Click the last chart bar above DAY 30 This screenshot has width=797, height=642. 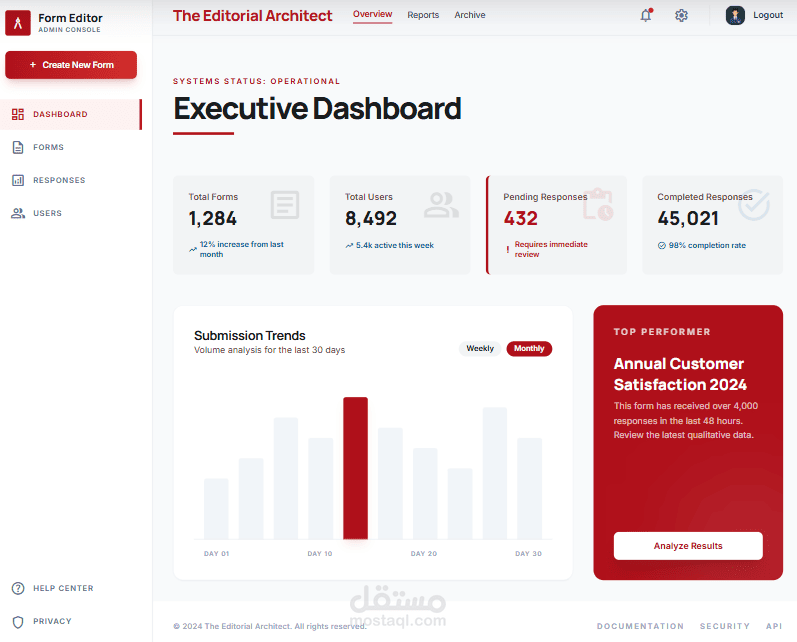[529, 488]
